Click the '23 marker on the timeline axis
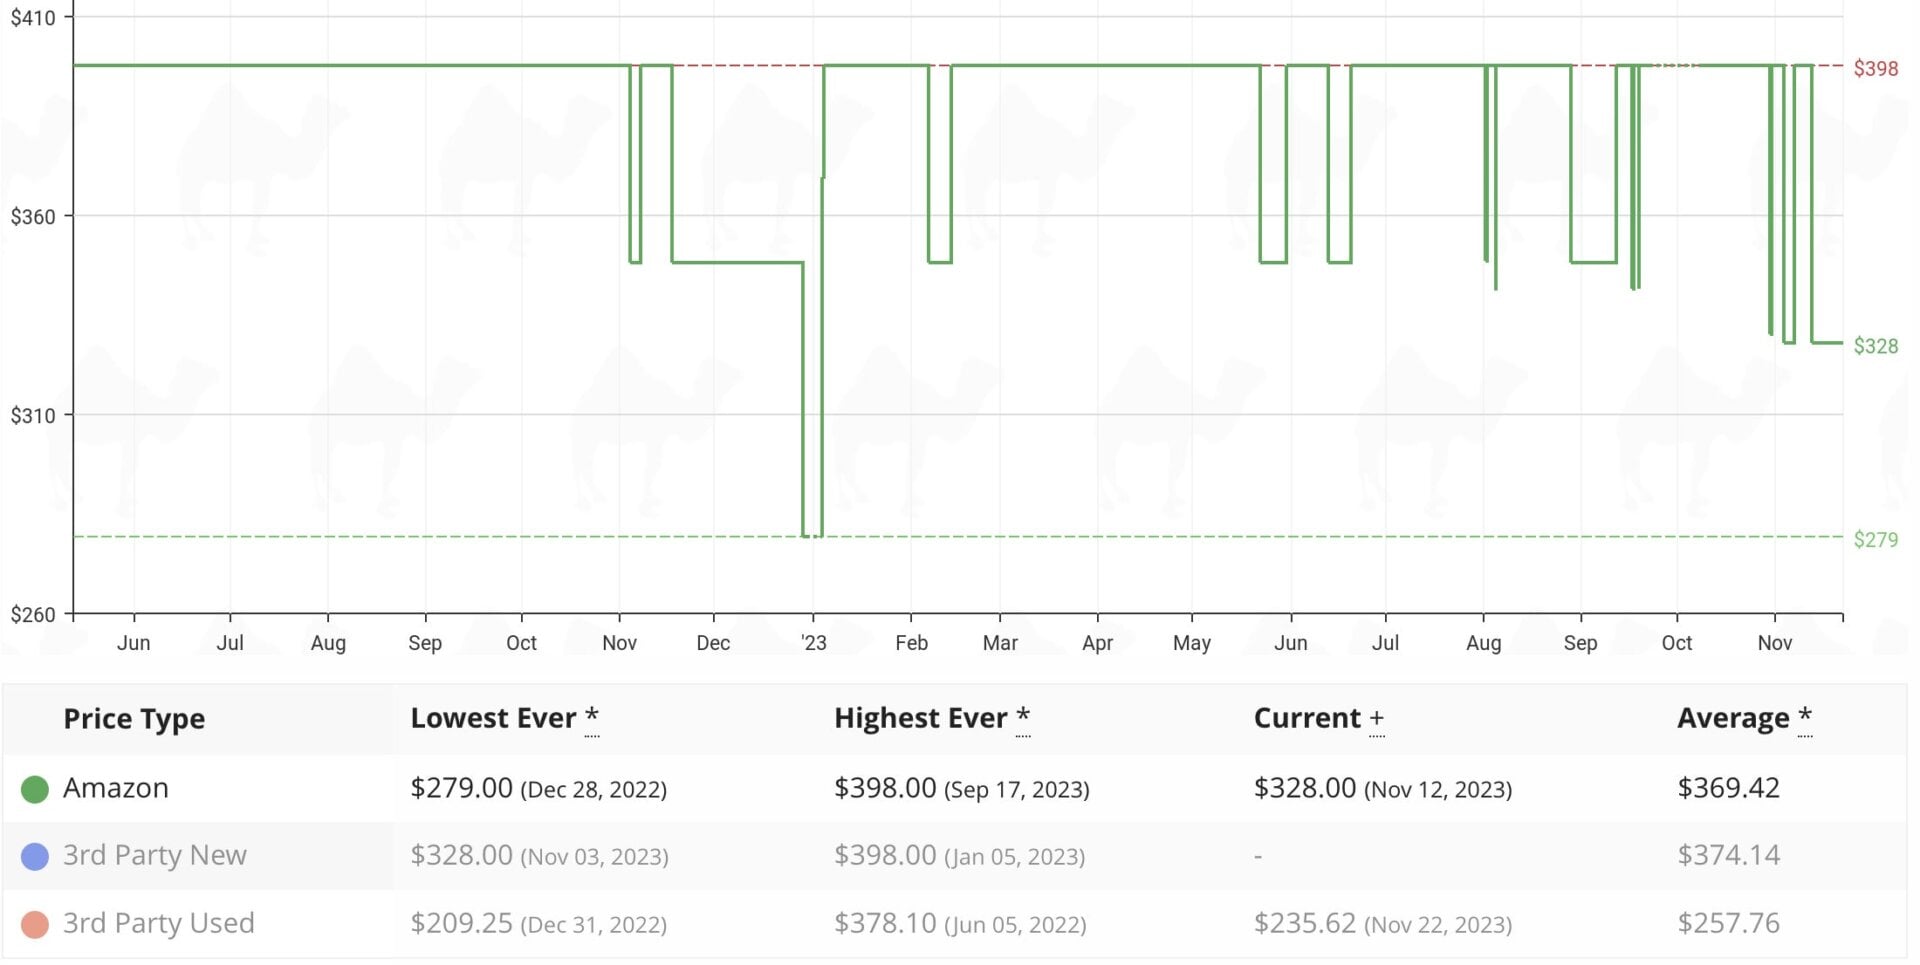 pos(814,643)
